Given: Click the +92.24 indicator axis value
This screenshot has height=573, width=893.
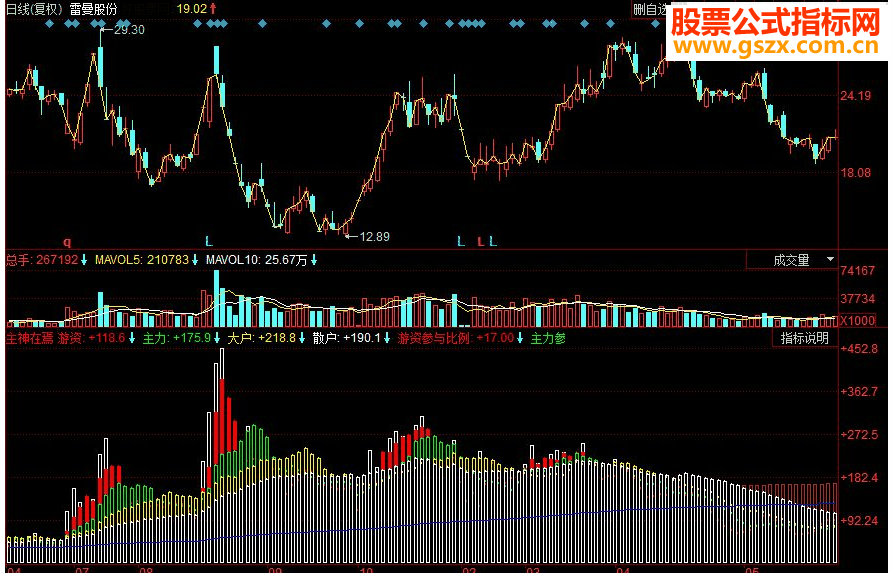Looking at the screenshot, I should click(x=859, y=521).
